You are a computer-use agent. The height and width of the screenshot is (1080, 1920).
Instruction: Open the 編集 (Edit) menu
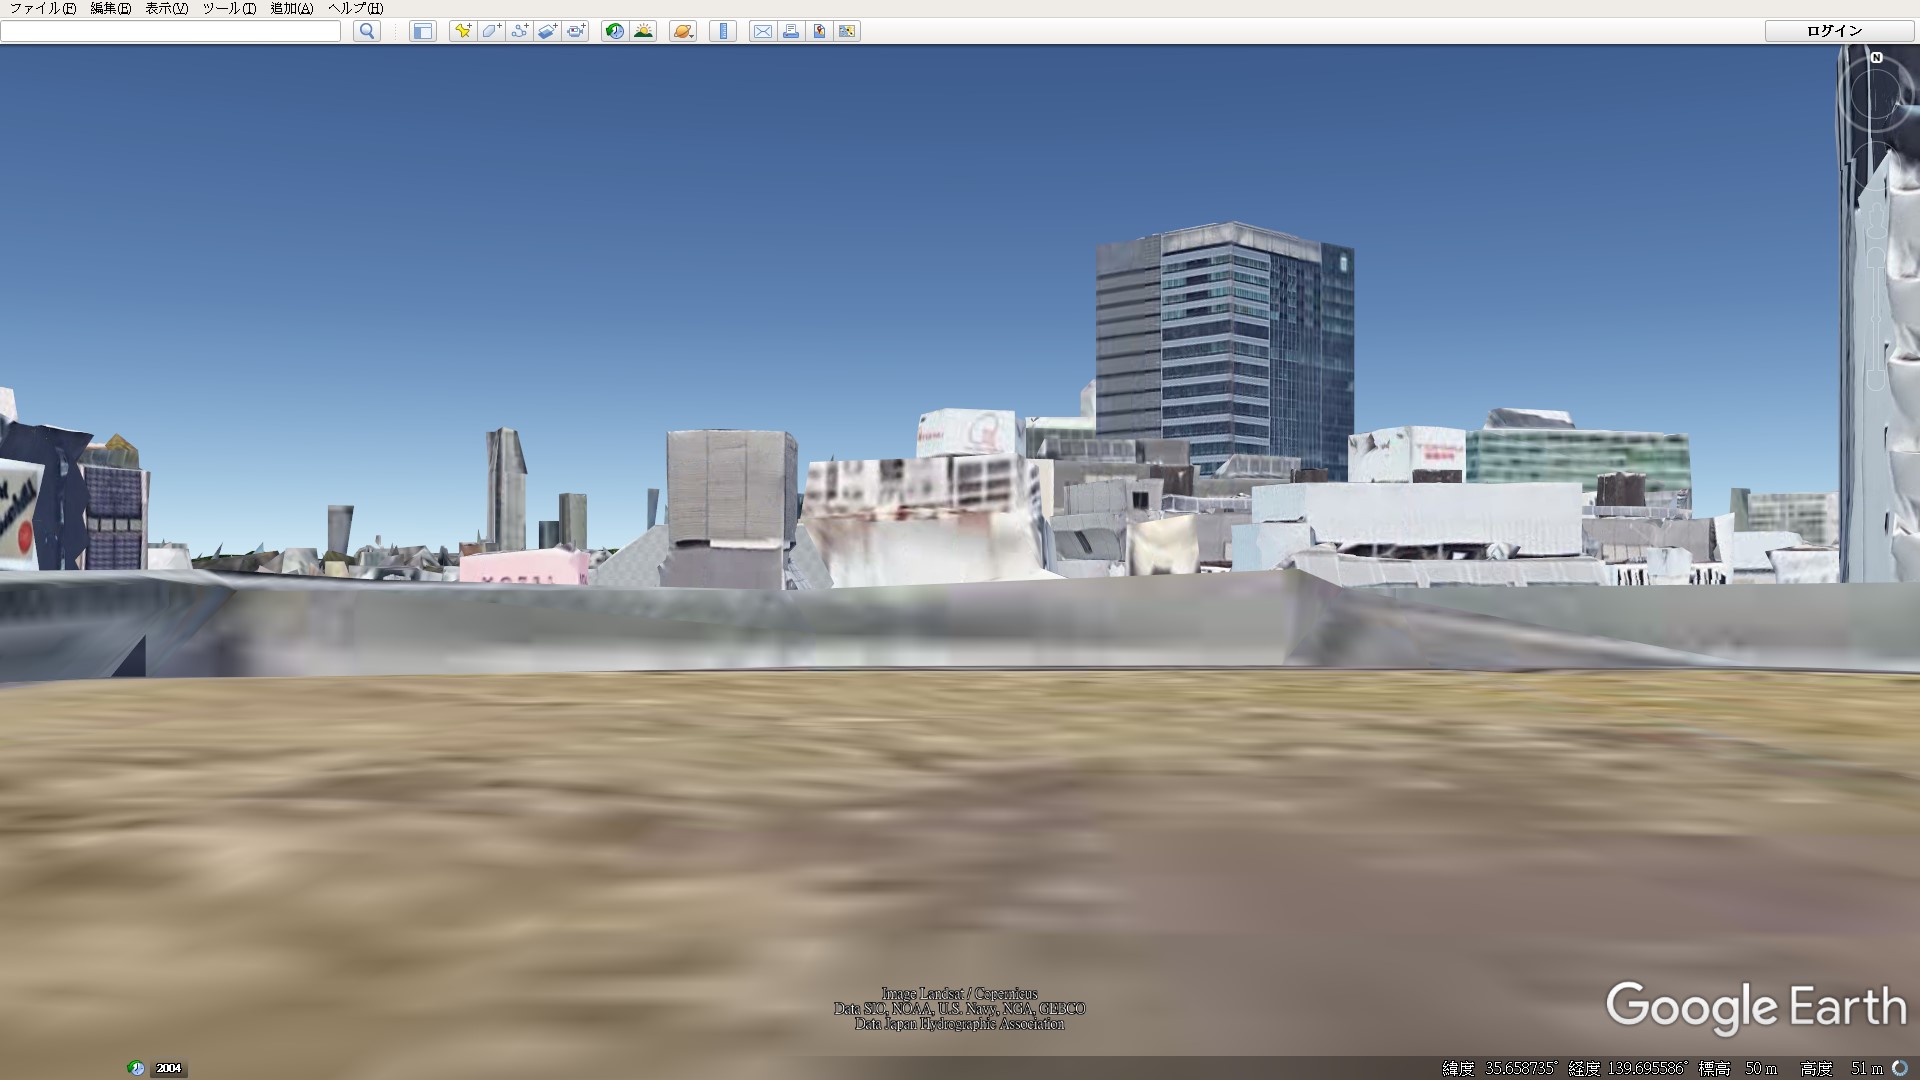click(110, 8)
